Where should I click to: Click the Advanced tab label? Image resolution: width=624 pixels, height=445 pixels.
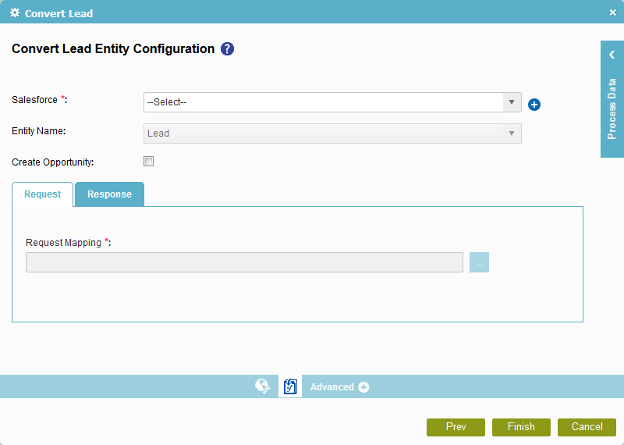pyautogui.click(x=332, y=387)
